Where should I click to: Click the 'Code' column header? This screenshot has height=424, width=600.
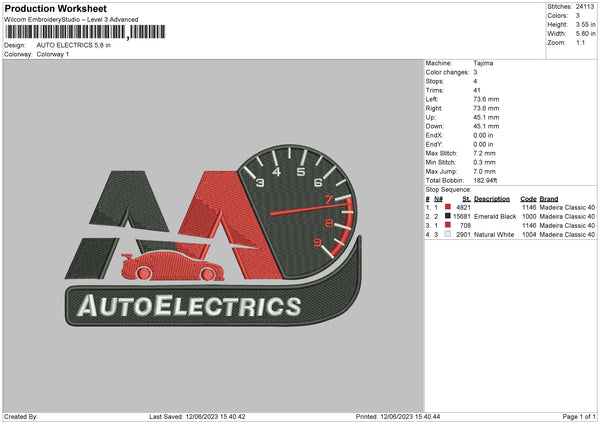(528, 199)
